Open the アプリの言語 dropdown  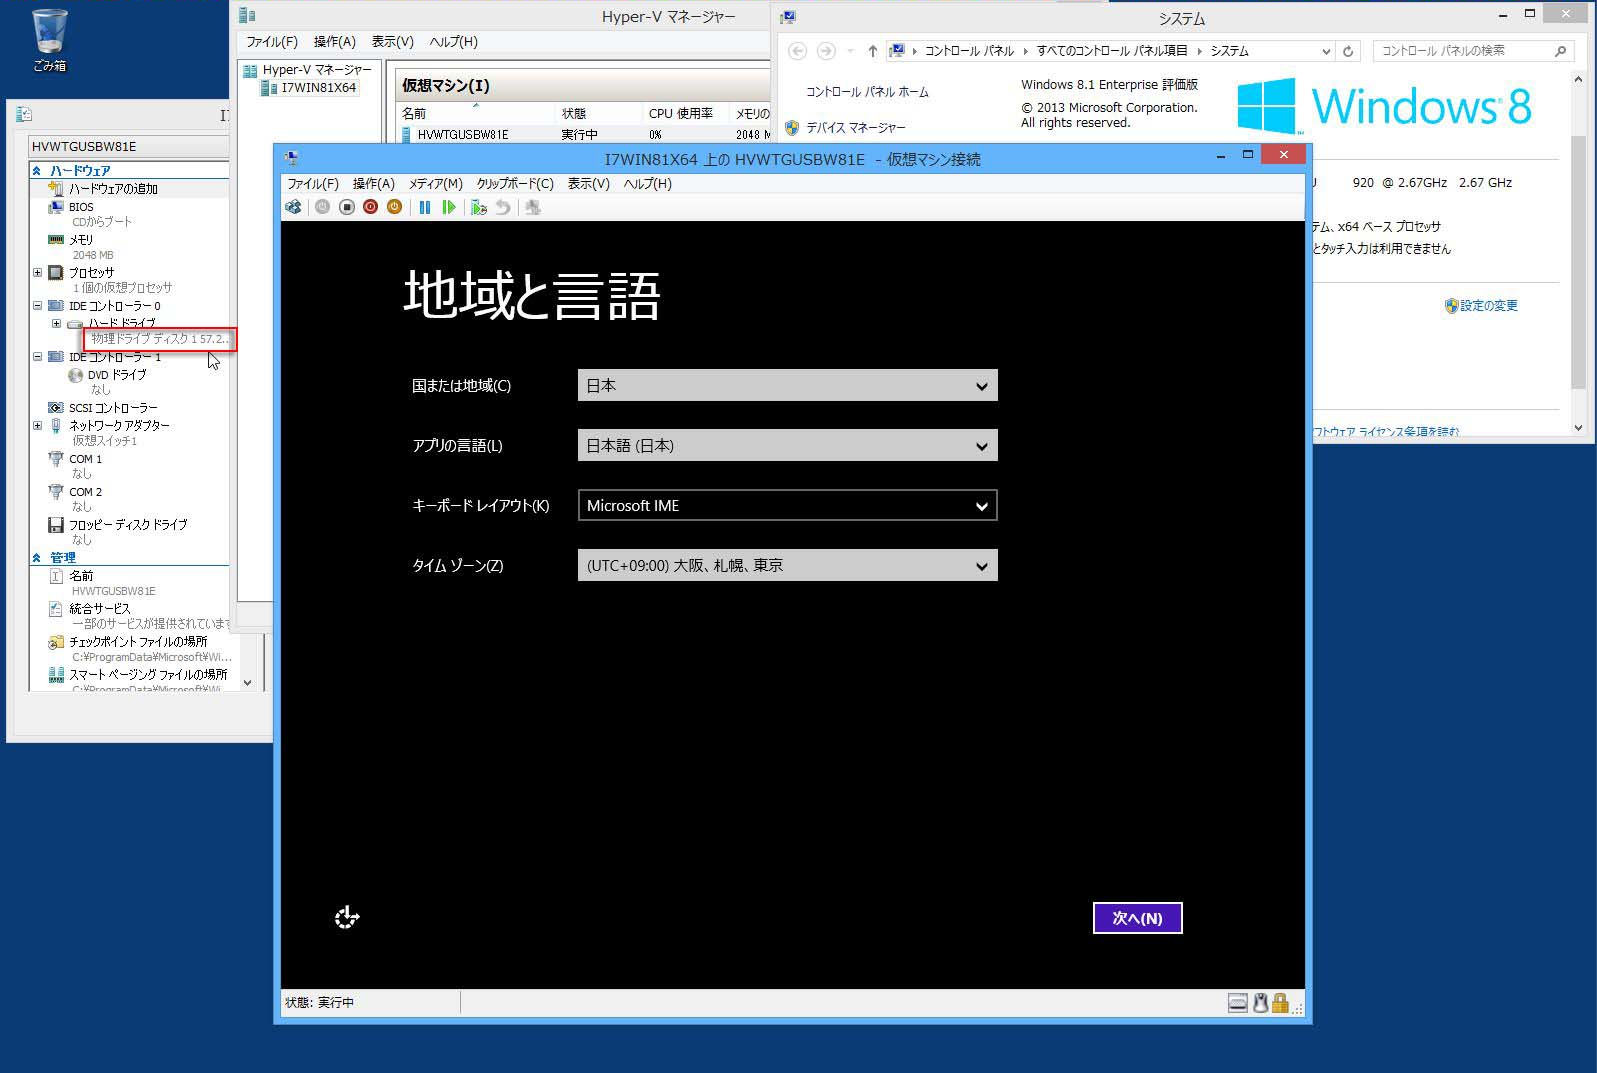[x=788, y=445]
